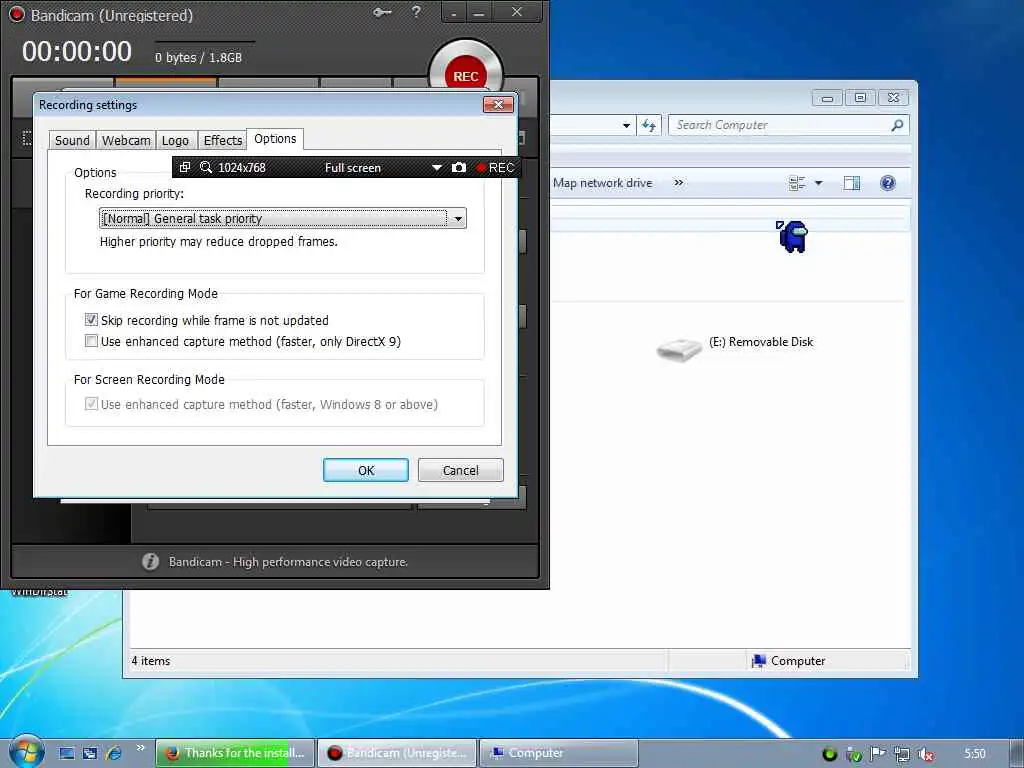Click the window mode icon on overlay bar
Viewport: 1024px width, 768px height.
[x=185, y=167]
